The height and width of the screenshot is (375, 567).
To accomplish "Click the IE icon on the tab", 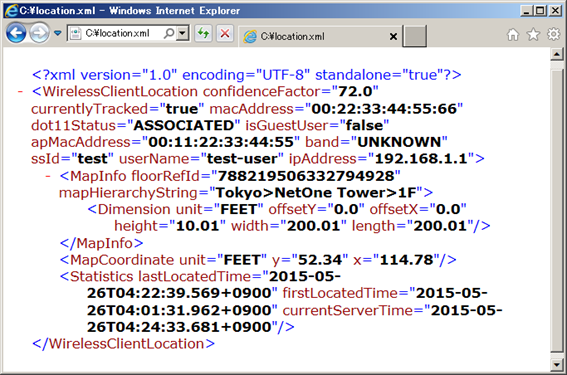I will point(250,37).
